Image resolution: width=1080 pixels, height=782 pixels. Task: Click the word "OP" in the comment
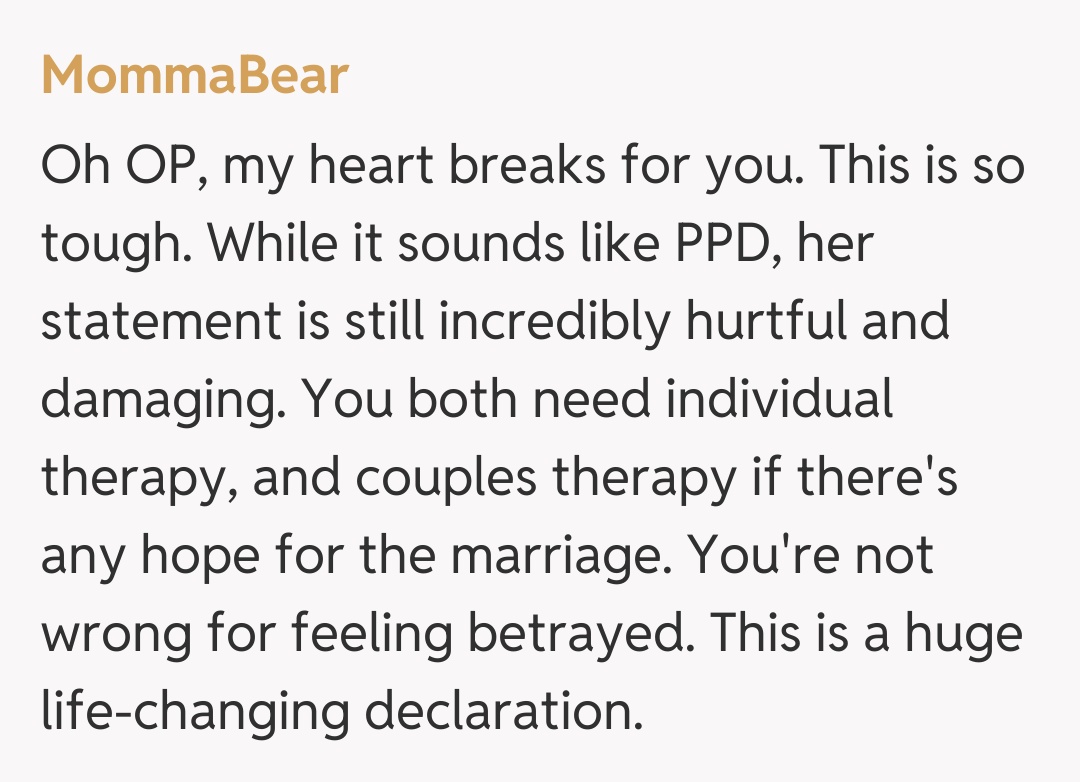[x=161, y=165]
